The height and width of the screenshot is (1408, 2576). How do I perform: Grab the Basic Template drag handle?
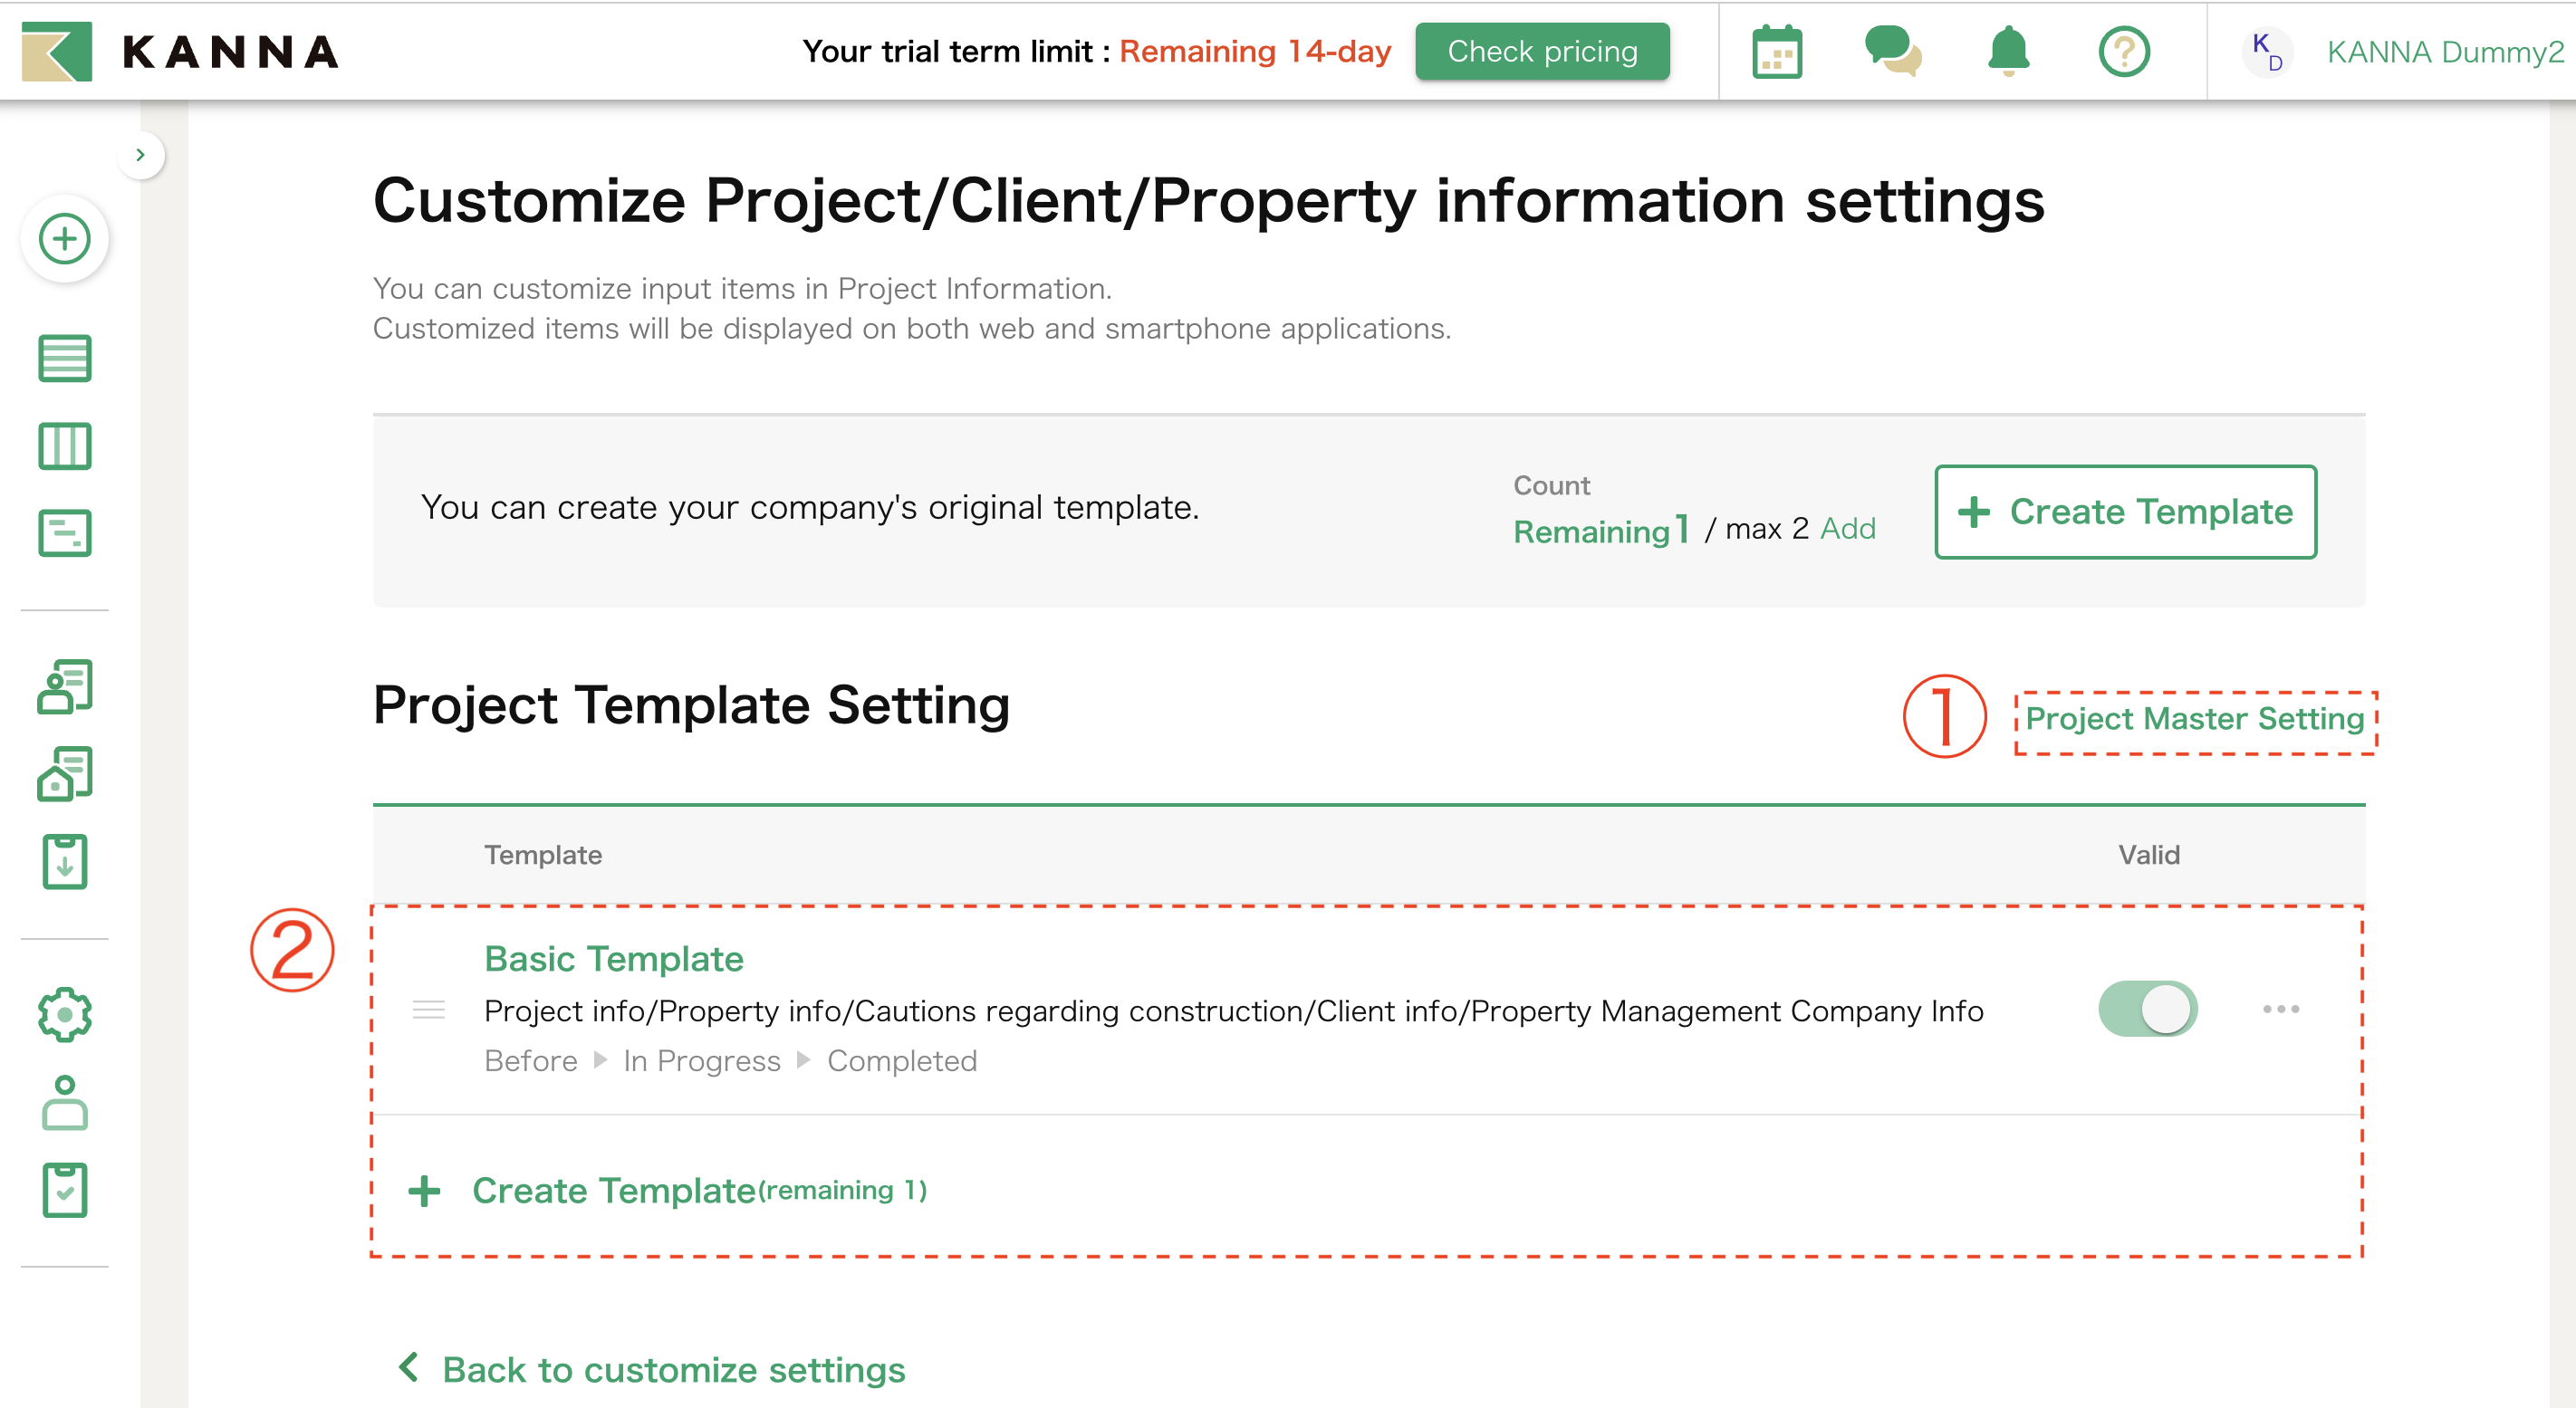coord(429,1010)
